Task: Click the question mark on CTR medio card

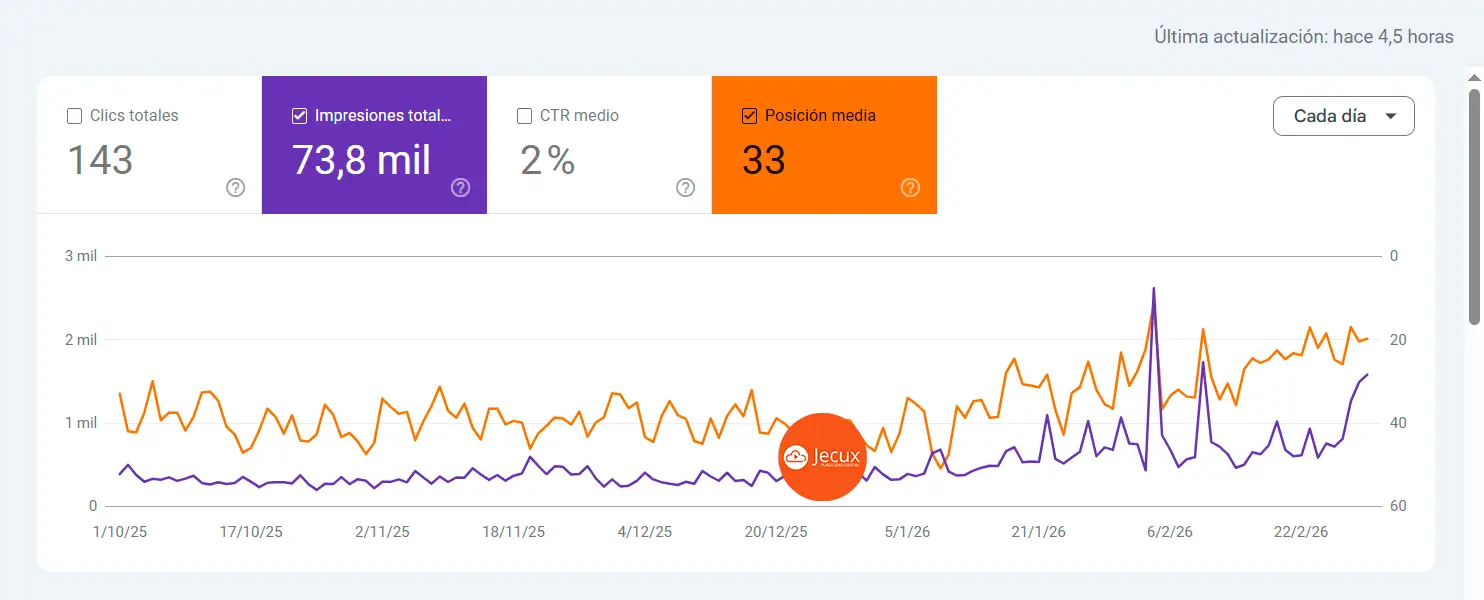Action: 685,187
